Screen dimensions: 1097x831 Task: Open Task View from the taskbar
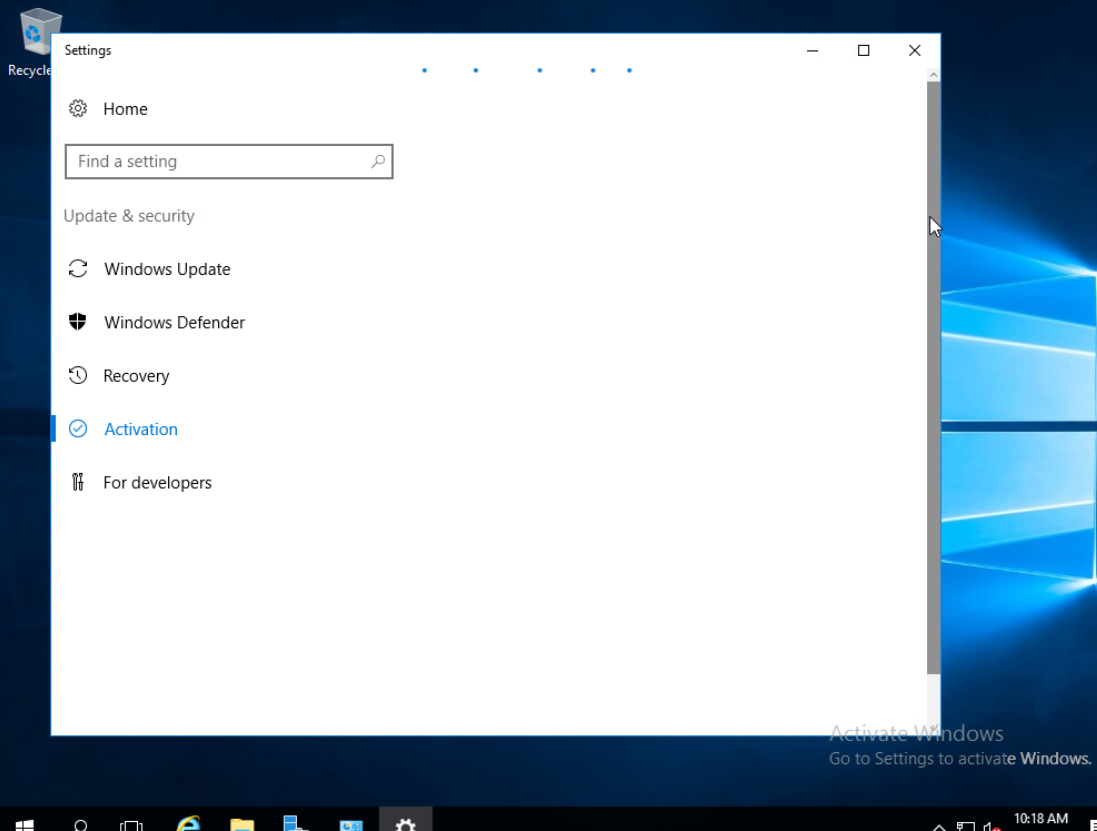[x=132, y=824]
